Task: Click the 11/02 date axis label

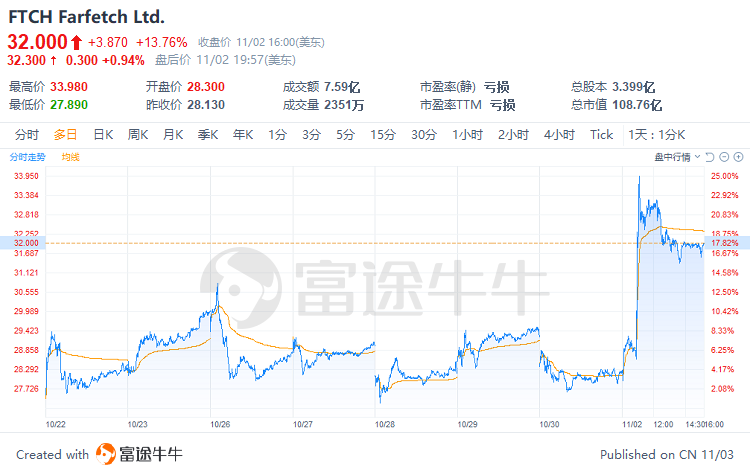Action: pyautogui.click(x=632, y=424)
